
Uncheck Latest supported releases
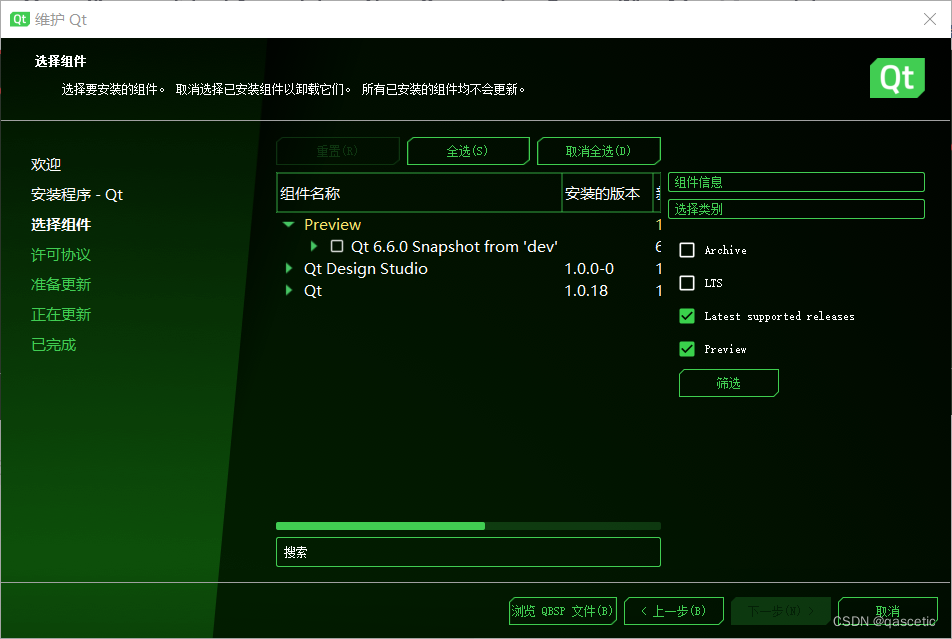point(687,316)
